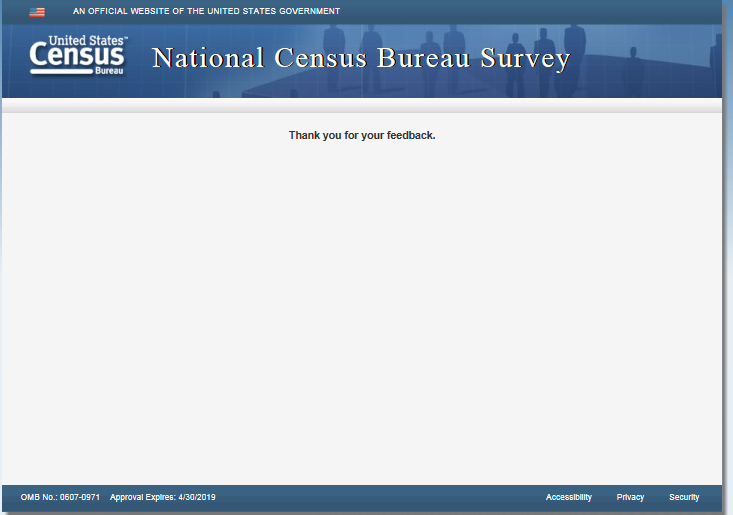
Task: Click the word "Survey" in page title
Action: (525, 58)
